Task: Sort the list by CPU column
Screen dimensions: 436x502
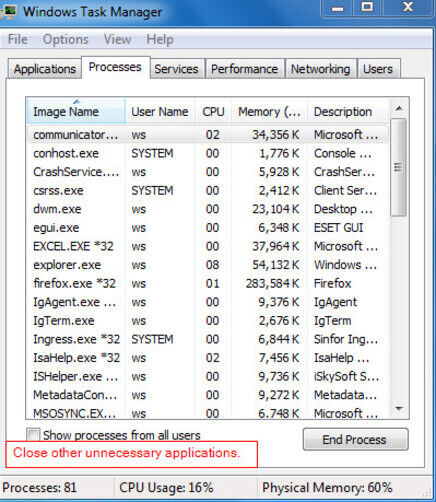Action: (x=213, y=111)
